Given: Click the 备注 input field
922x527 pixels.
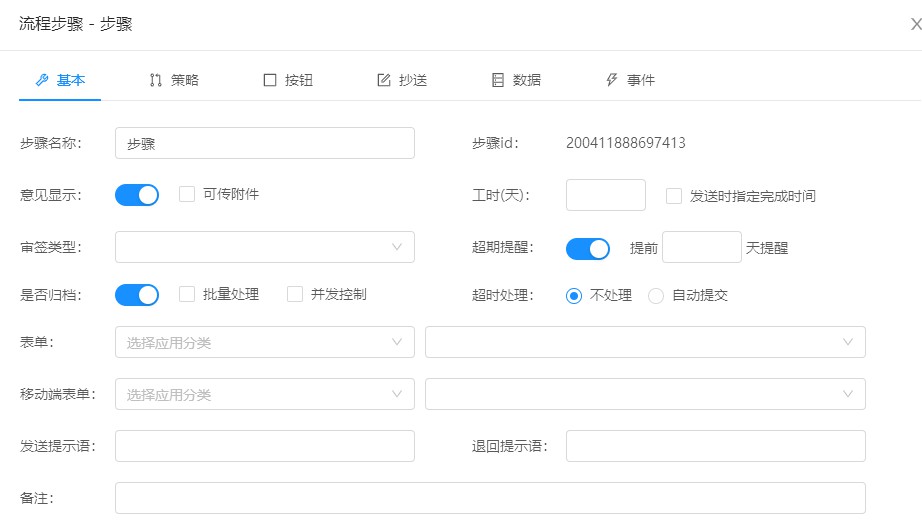Looking at the screenshot, I should click(490, 498).
